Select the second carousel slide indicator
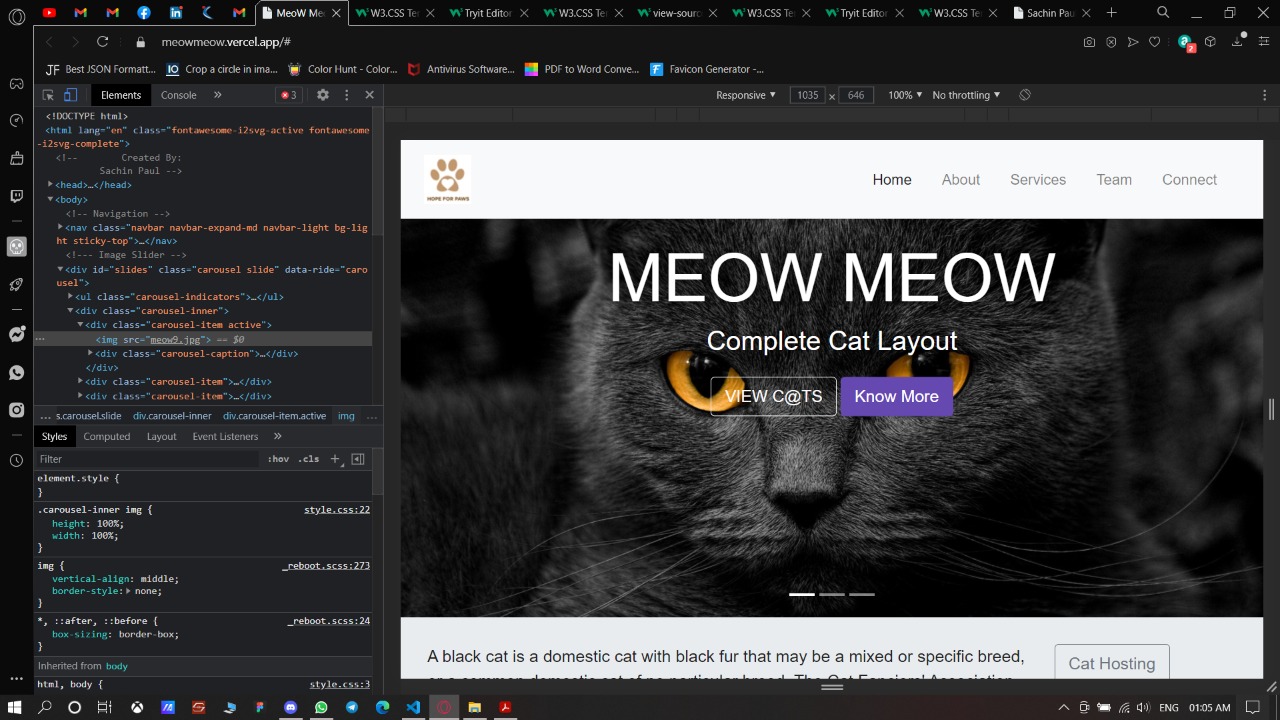 point(832,594)
